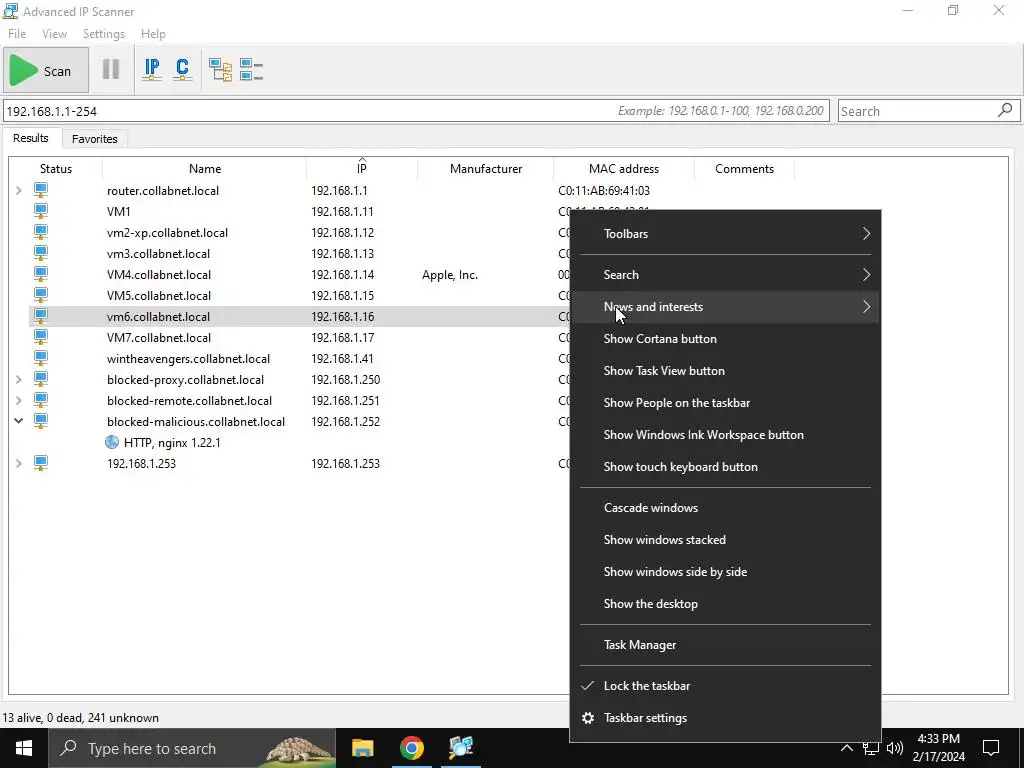Click the computer icon for vm6.collabnet.local
Screen dimensions: 1024x768
(40, 315)
